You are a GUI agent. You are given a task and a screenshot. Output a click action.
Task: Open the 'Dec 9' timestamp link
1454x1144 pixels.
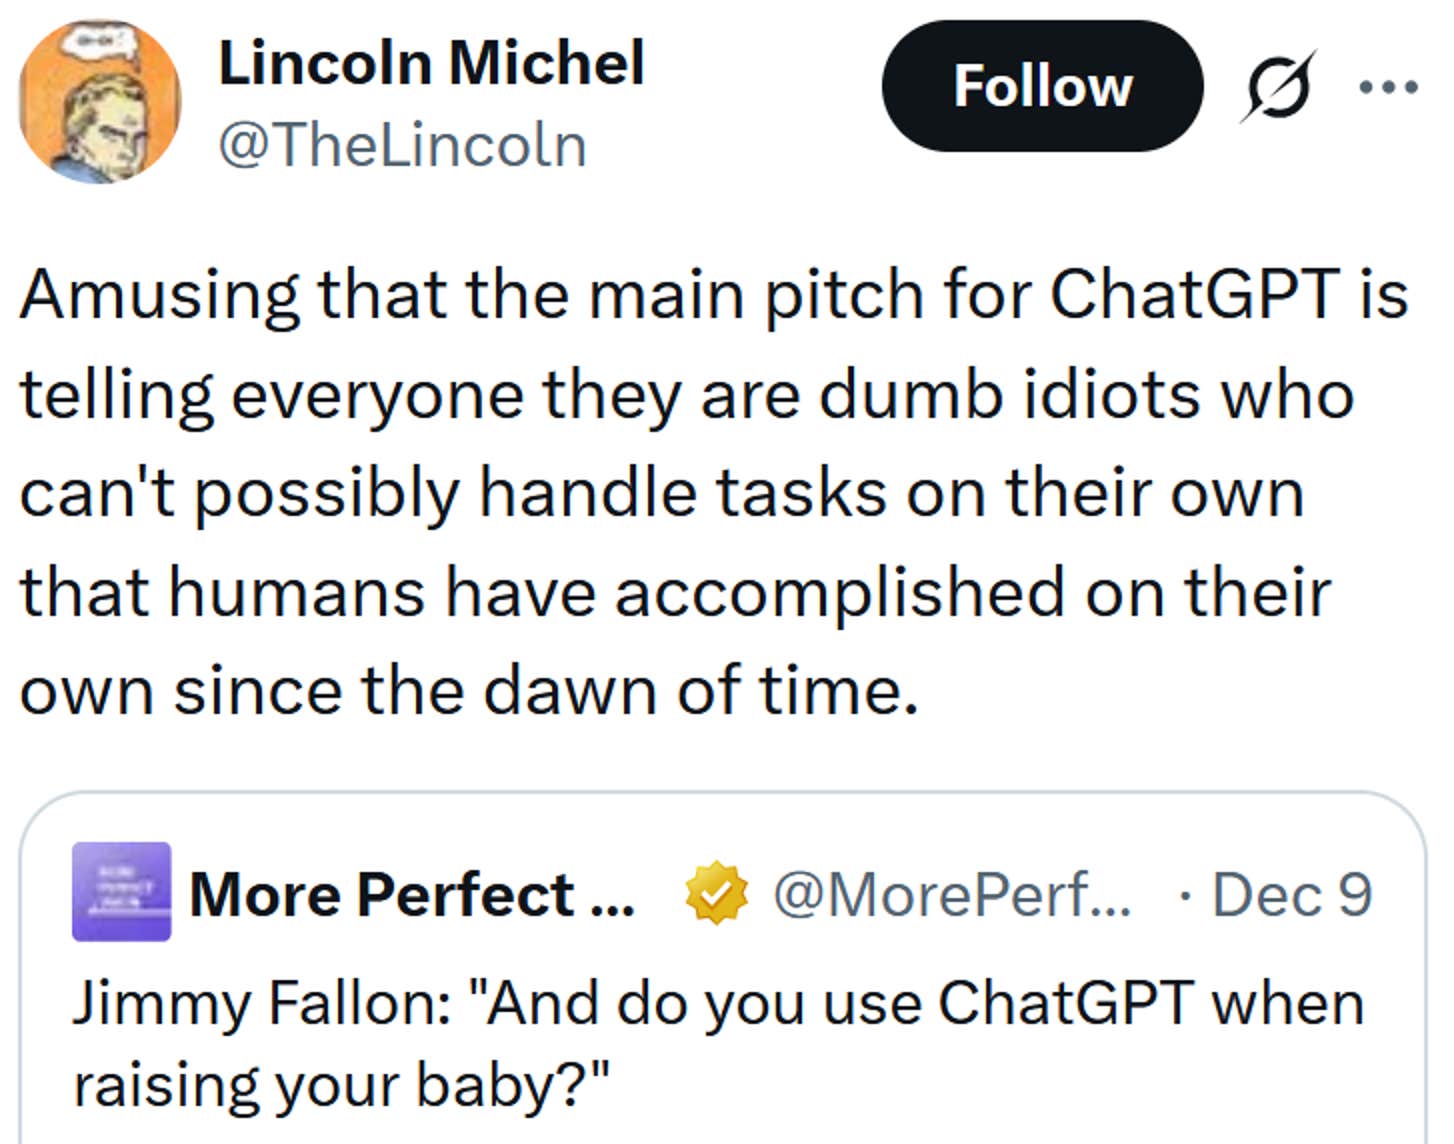1294,893
